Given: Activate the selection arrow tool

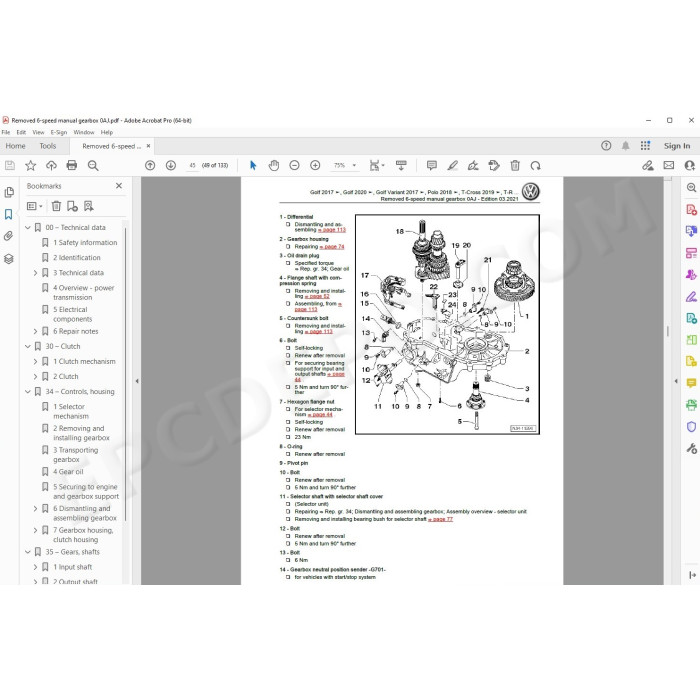Looking at the screenshot, I should (x=253, y=165).
